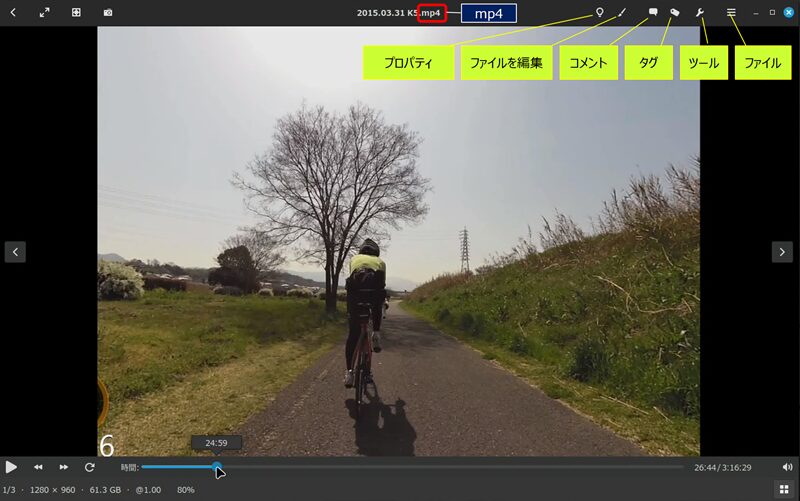Close the viewer with the blue X
The height and width of the screenshot is (501, 800).
pos(789,12)
